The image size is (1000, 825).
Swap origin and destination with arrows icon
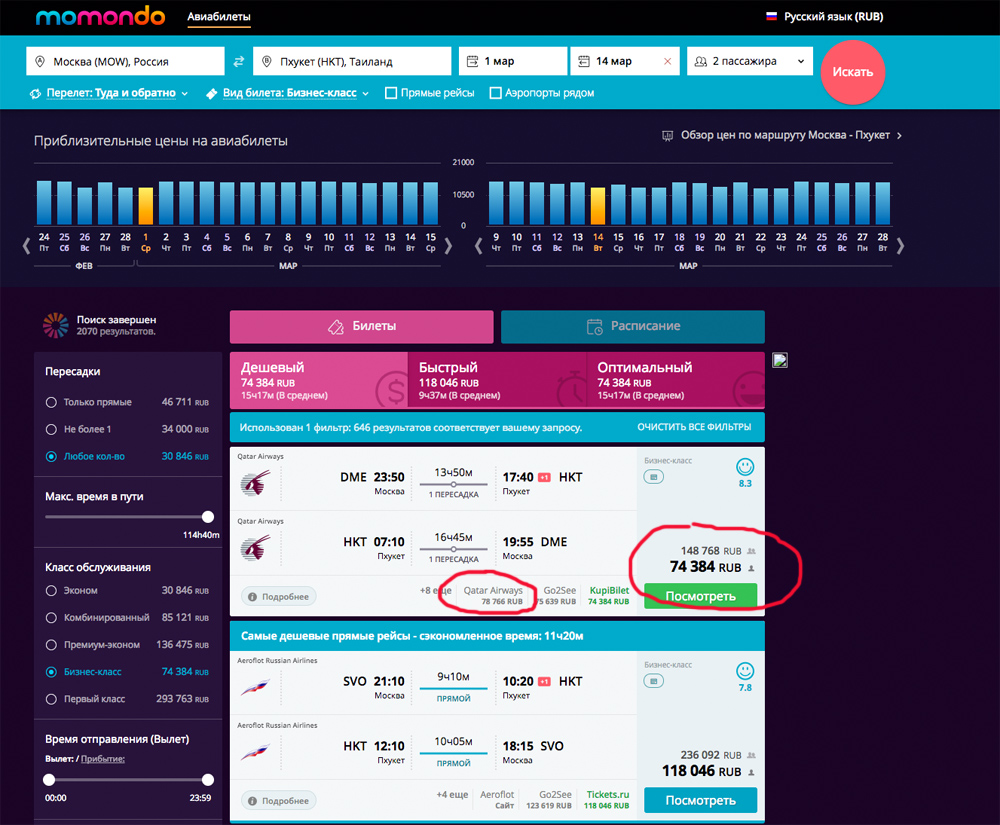pos(239,61)
